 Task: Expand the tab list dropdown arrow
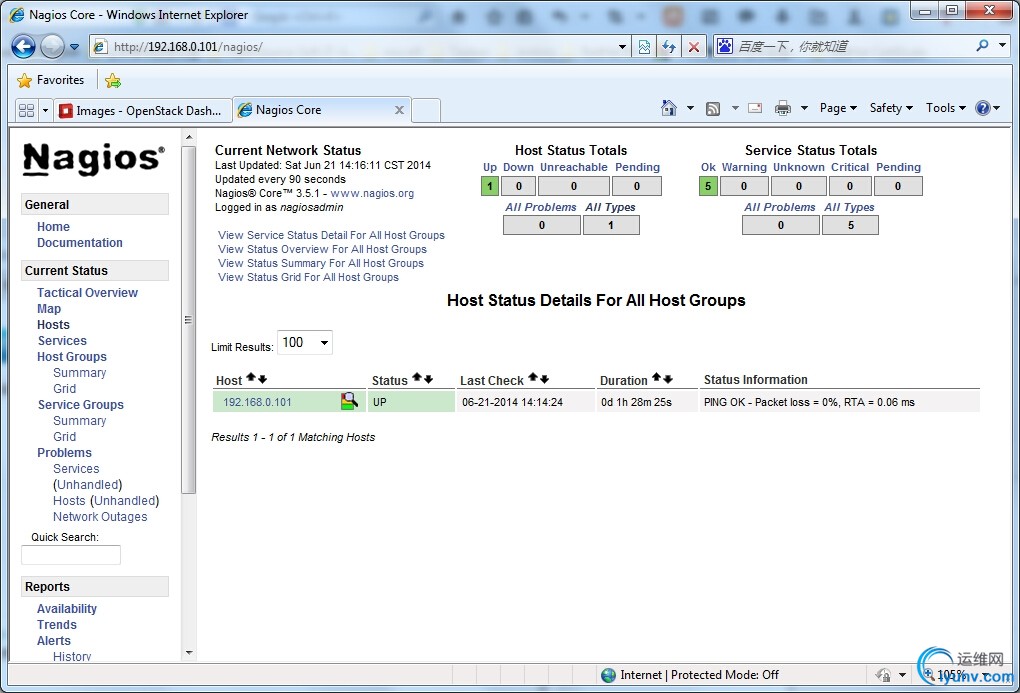pos(45,111)
